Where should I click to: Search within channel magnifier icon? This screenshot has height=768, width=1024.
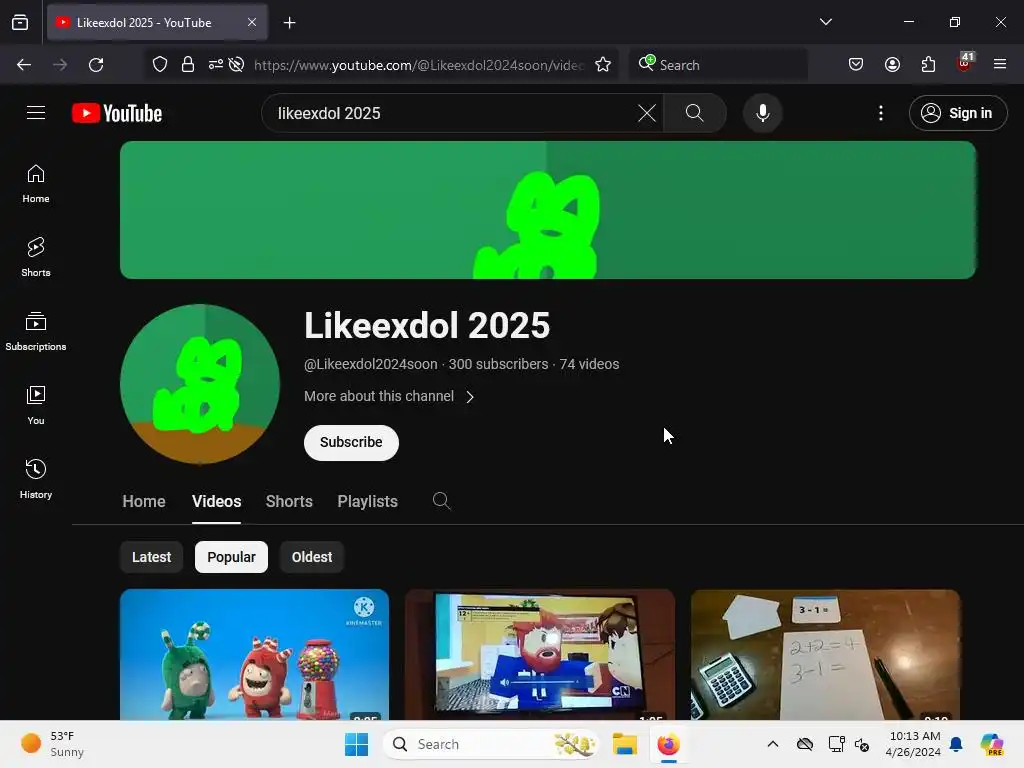point(441,501)
